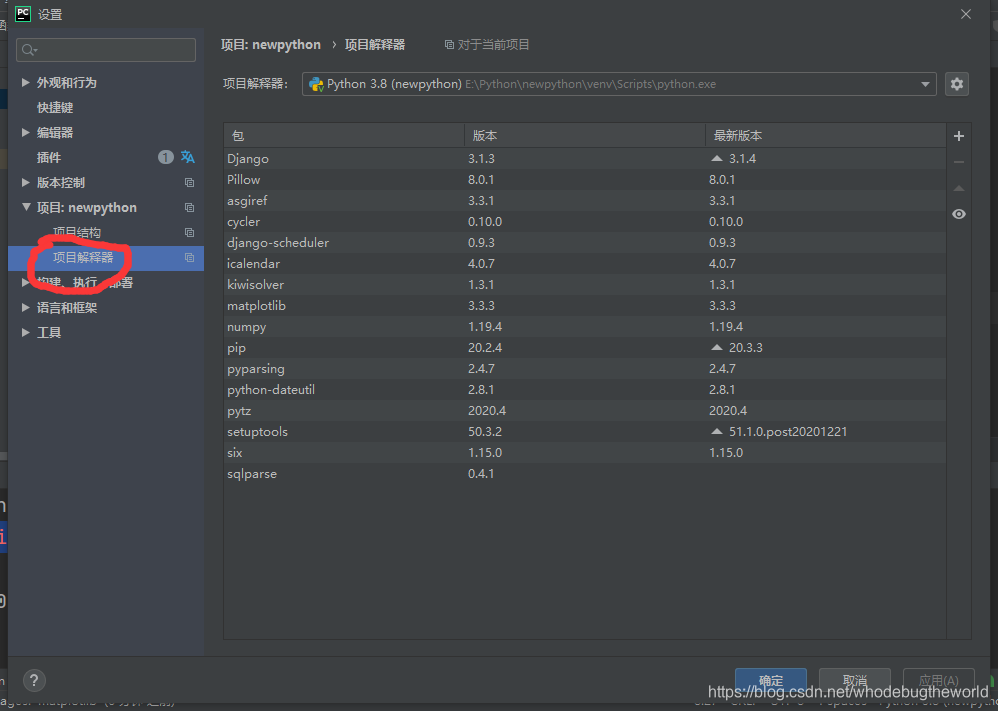Select the setuptools package row
This screenshot has height=711, width=998.
(584, 432)
